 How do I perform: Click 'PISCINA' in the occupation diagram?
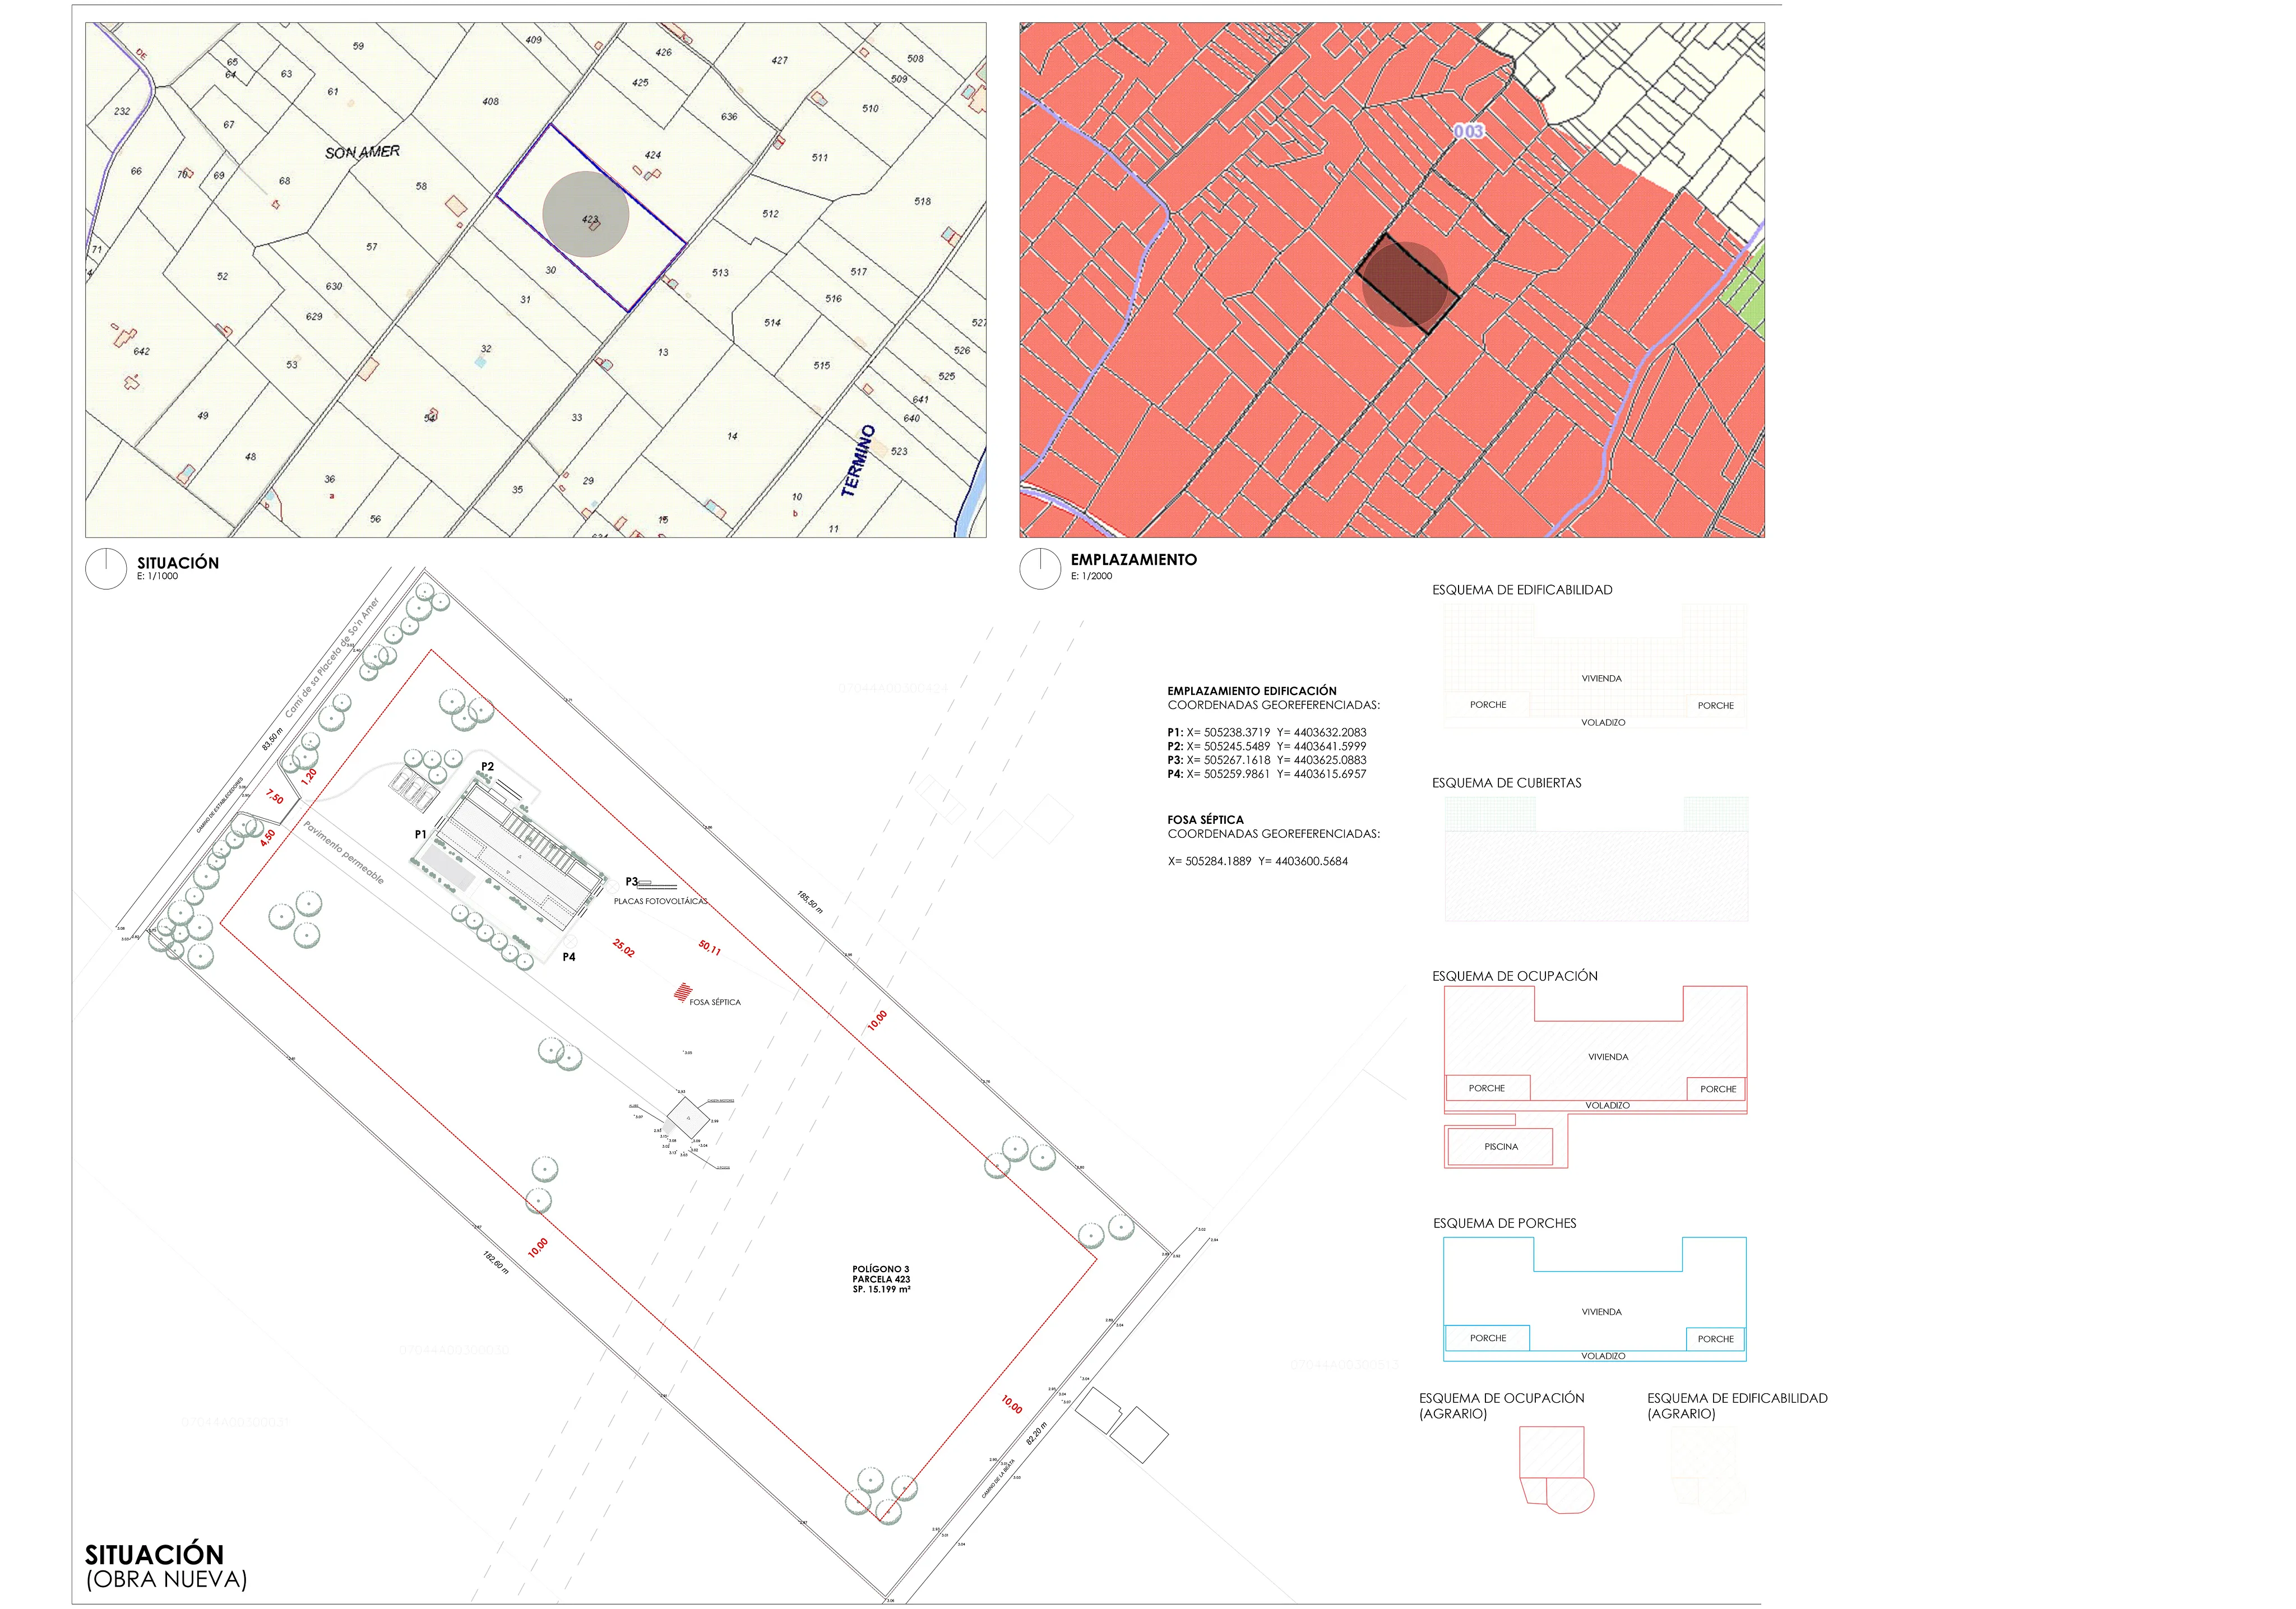coord(1501,1147)
